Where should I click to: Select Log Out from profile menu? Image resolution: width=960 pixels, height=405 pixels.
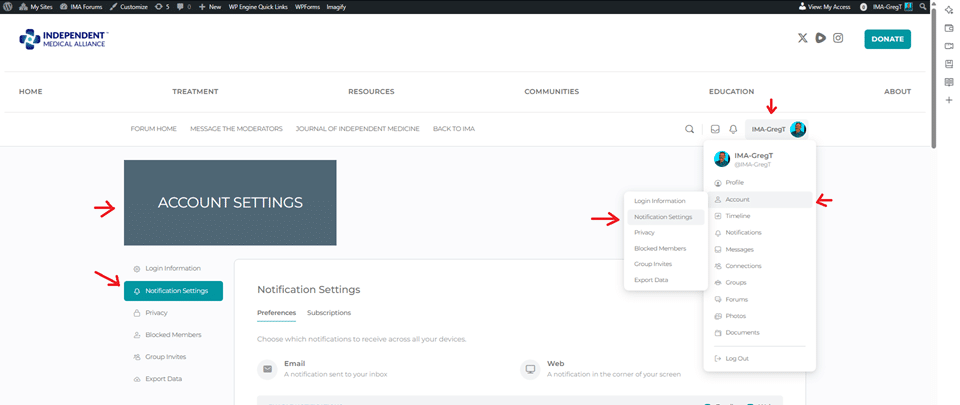[736, 358]
